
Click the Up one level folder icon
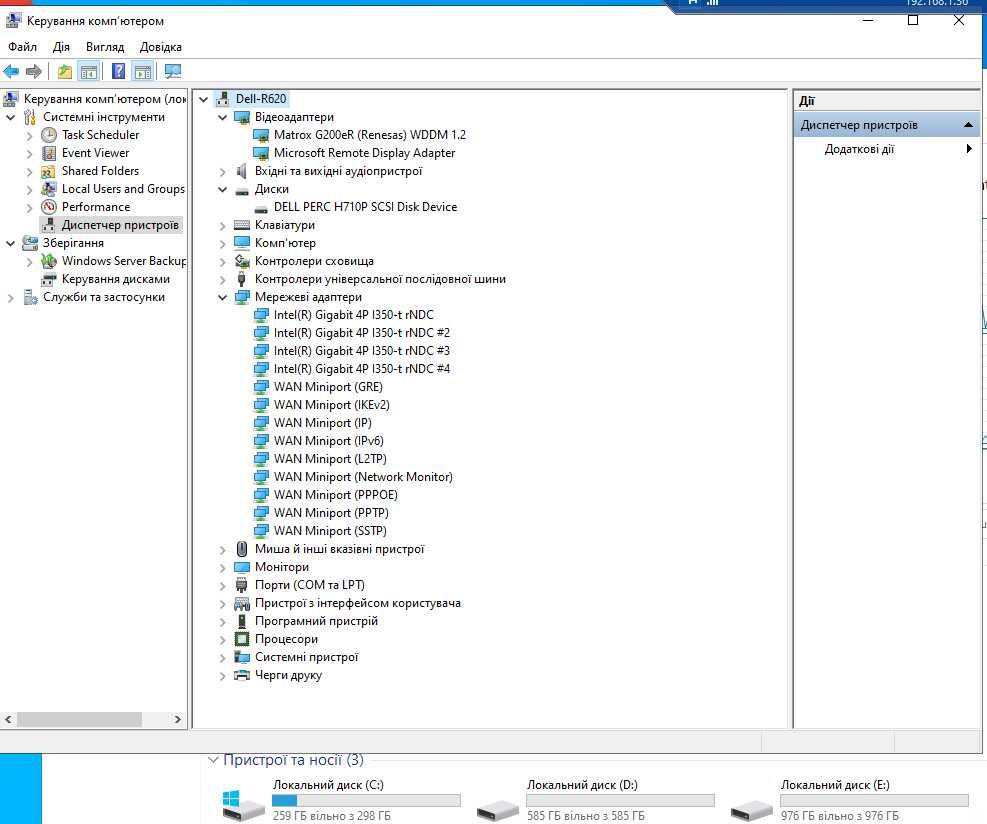(65, 72)
